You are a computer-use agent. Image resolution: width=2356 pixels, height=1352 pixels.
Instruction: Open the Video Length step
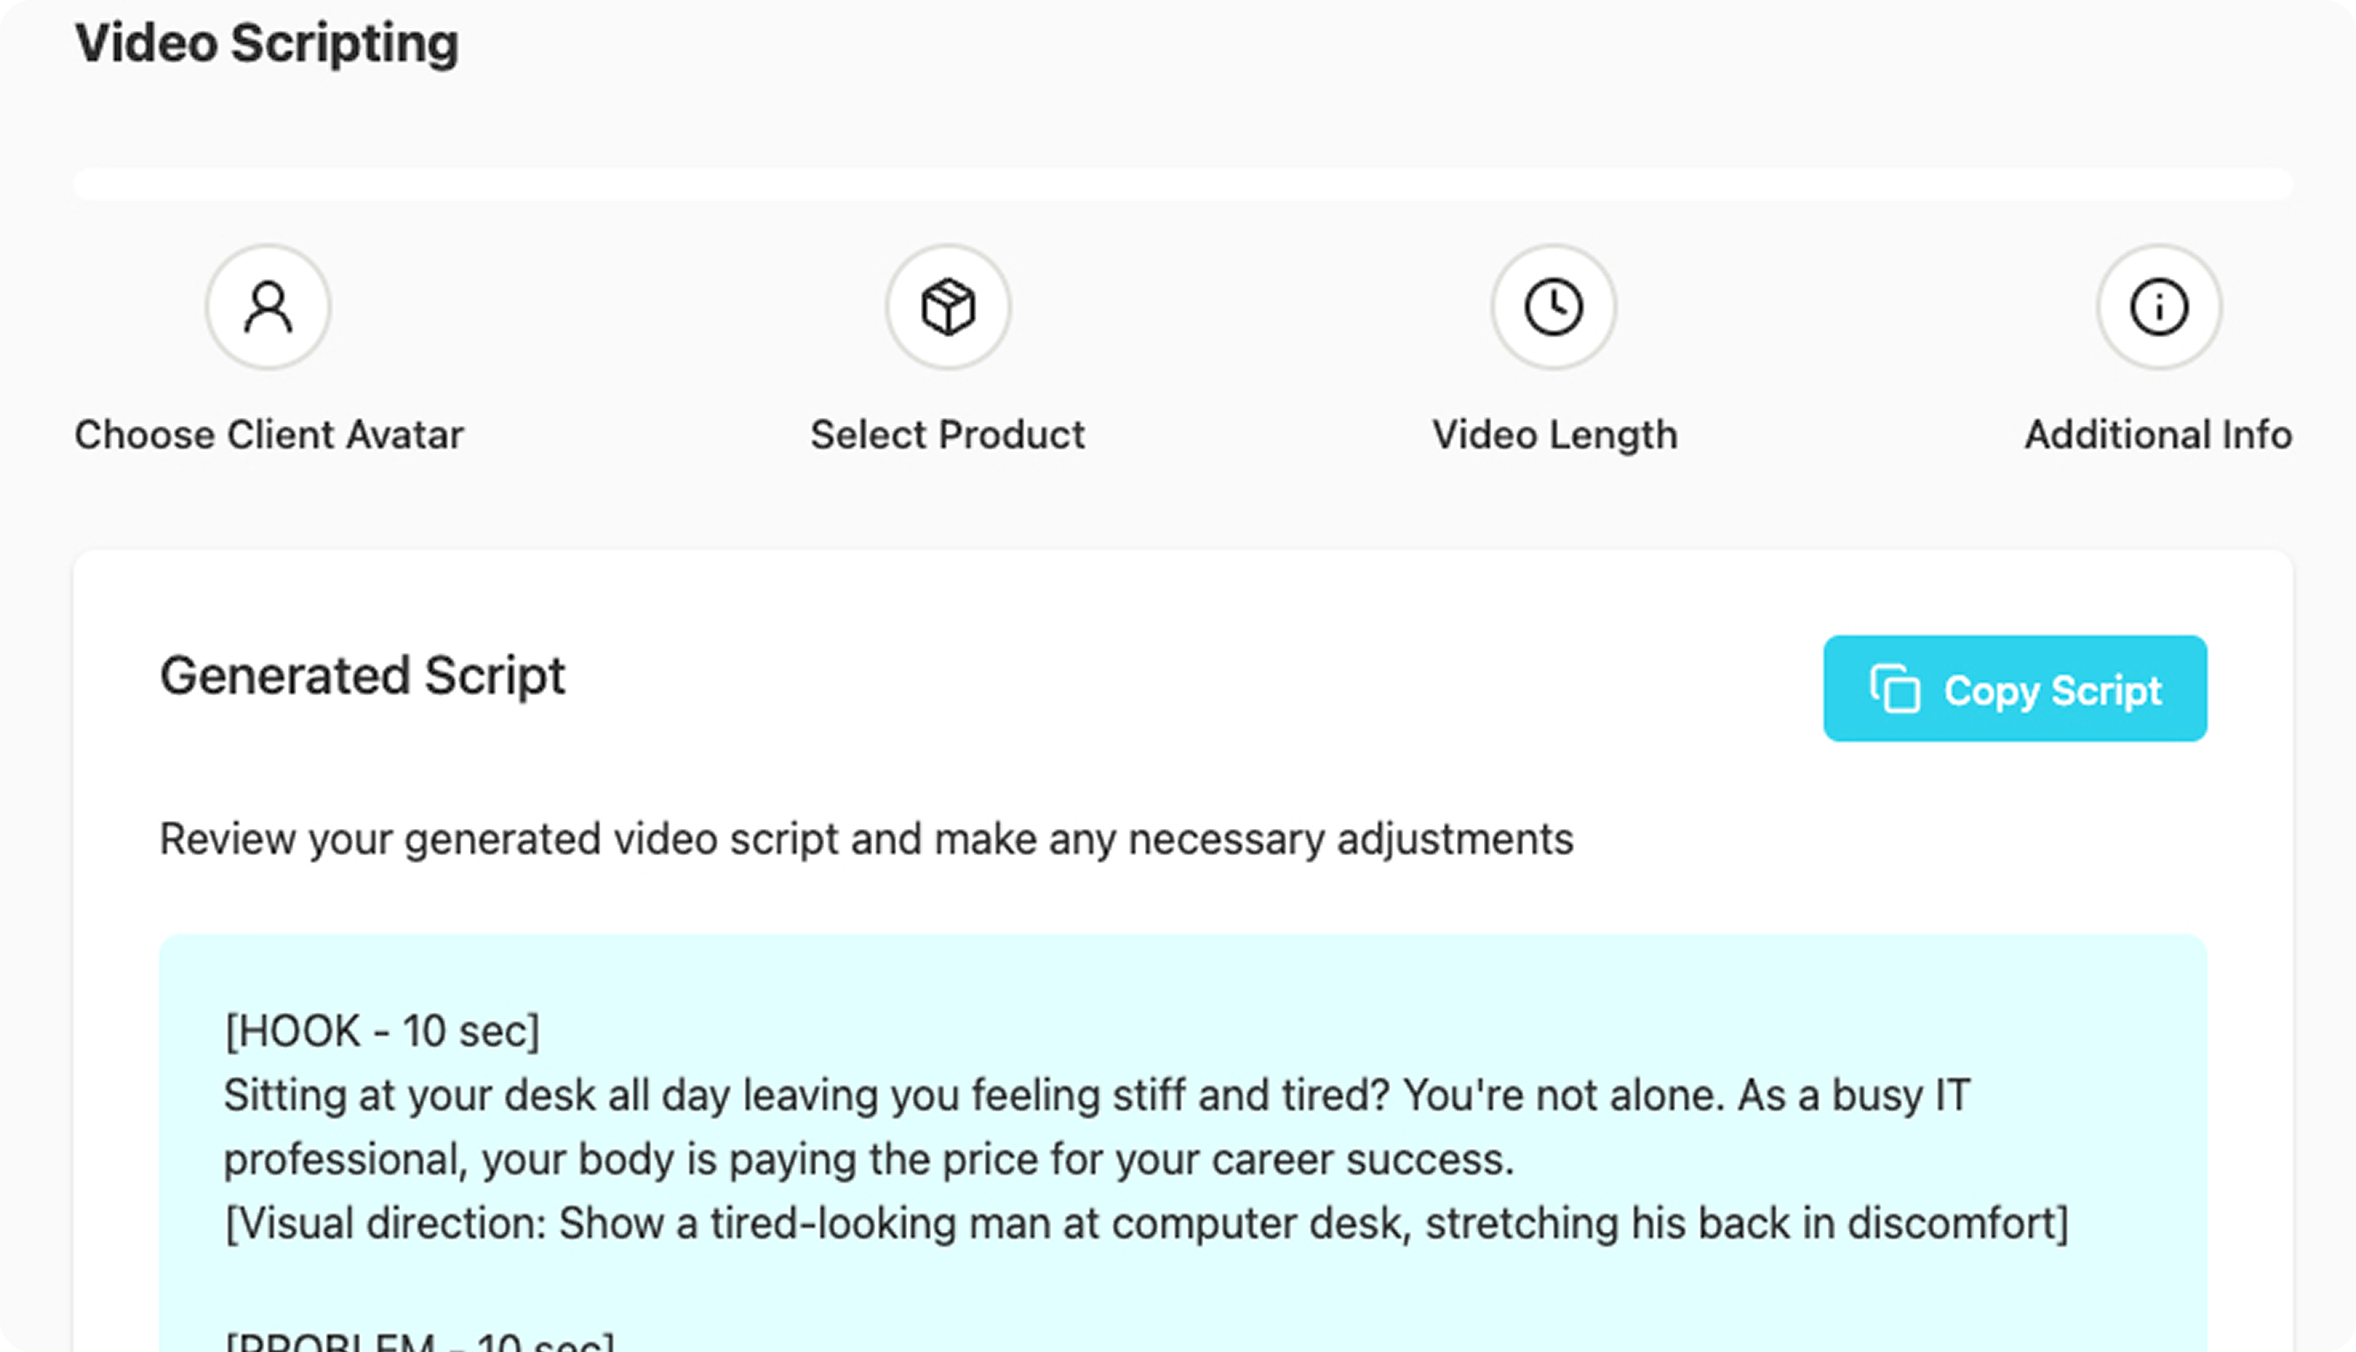tap(1553, 434)
